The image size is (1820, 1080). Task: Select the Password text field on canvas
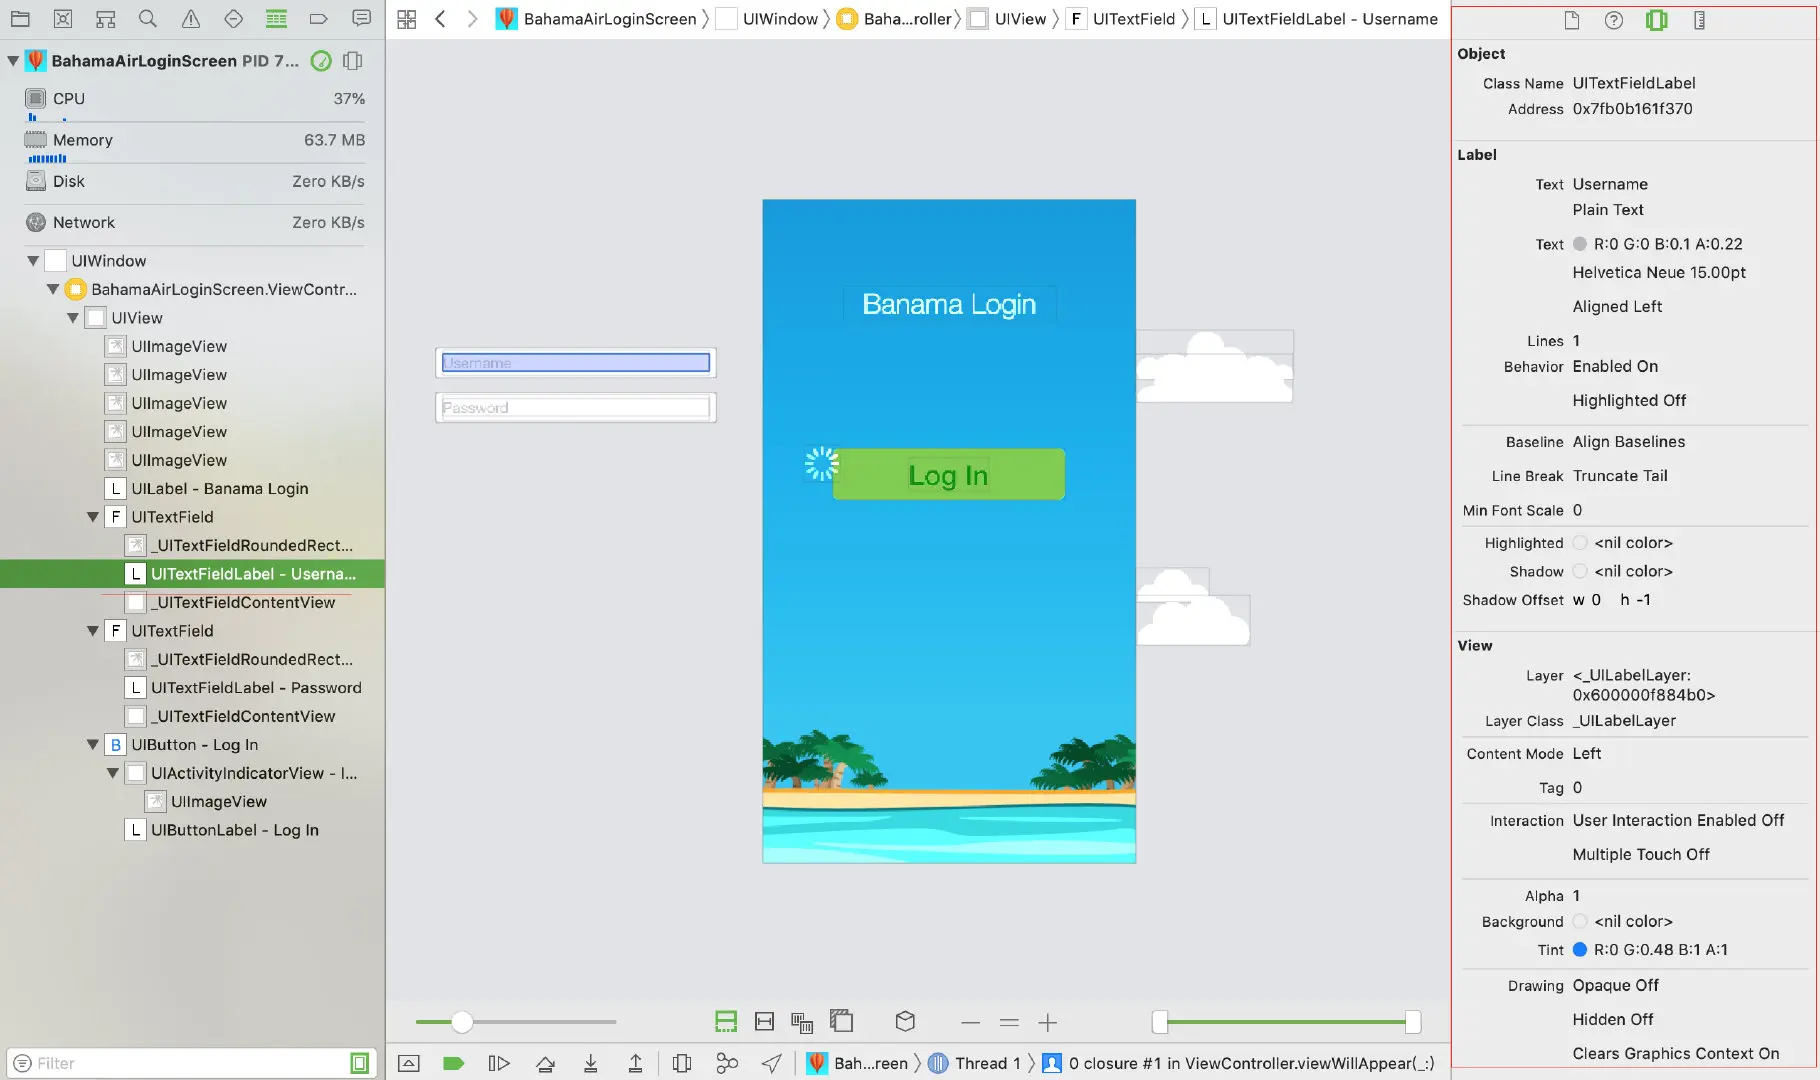(576, 407)
